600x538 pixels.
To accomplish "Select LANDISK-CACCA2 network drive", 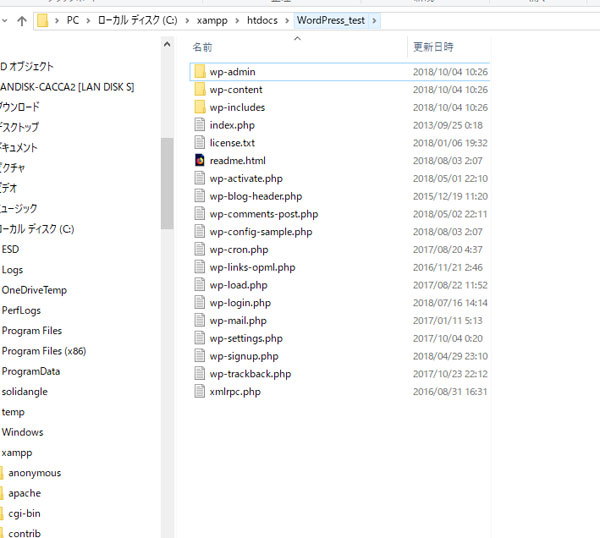I will pos(67,87).
